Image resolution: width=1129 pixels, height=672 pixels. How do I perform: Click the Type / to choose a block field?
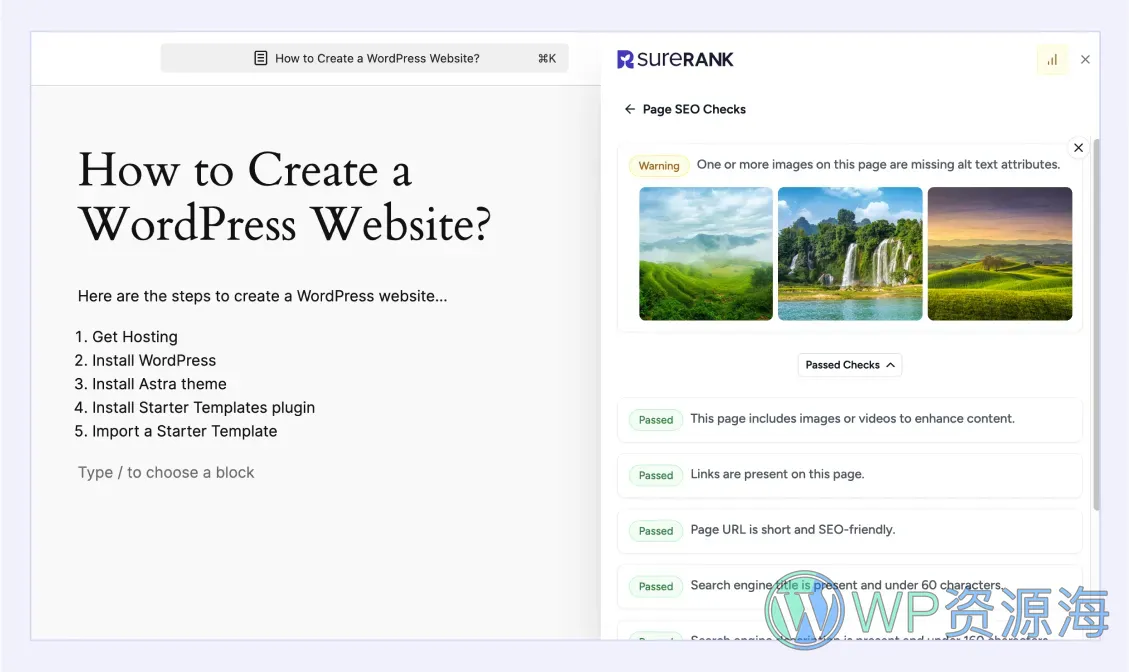pos(166,471)
